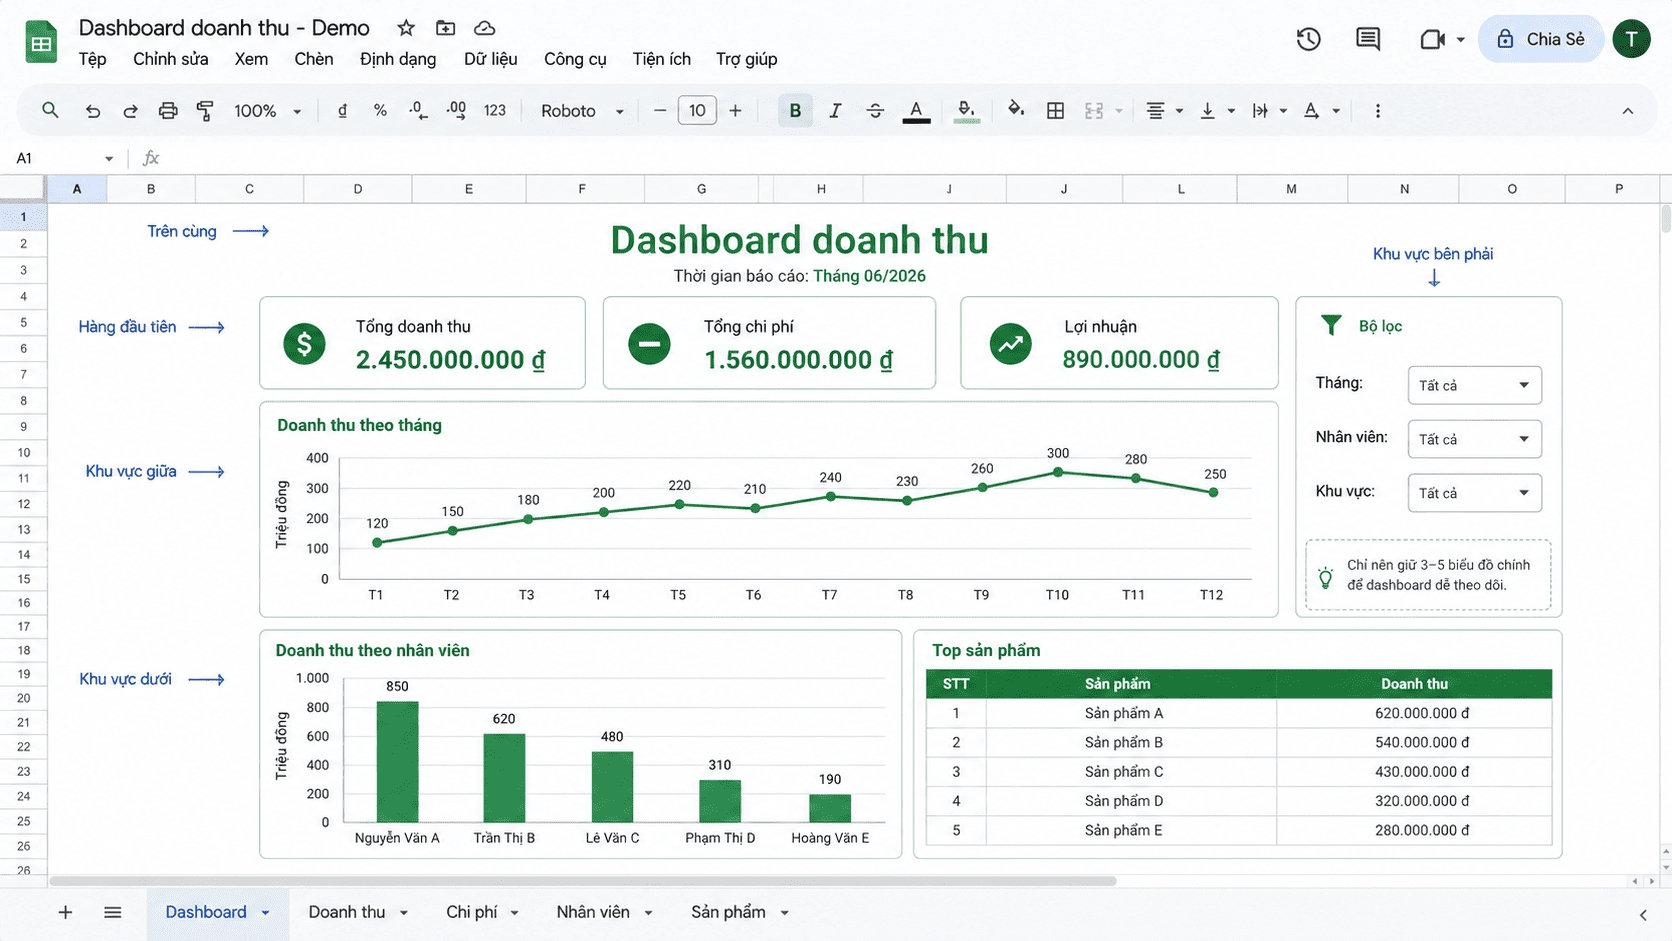
Task: Open the Dashboard tab options arrow
Action: [x=266, y=913]
